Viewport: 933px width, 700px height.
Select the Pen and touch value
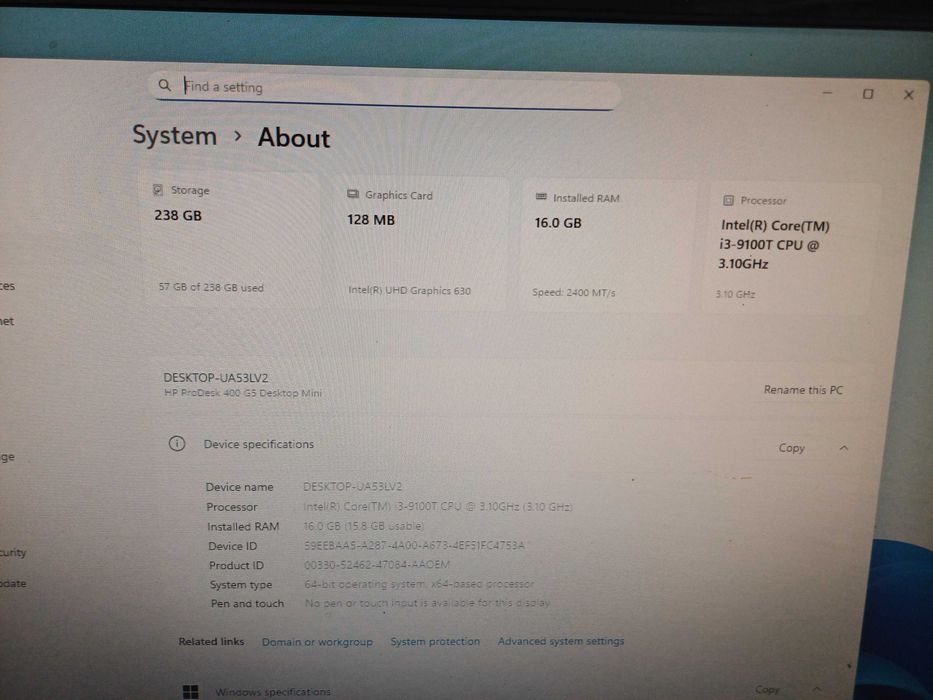(427, 603)
